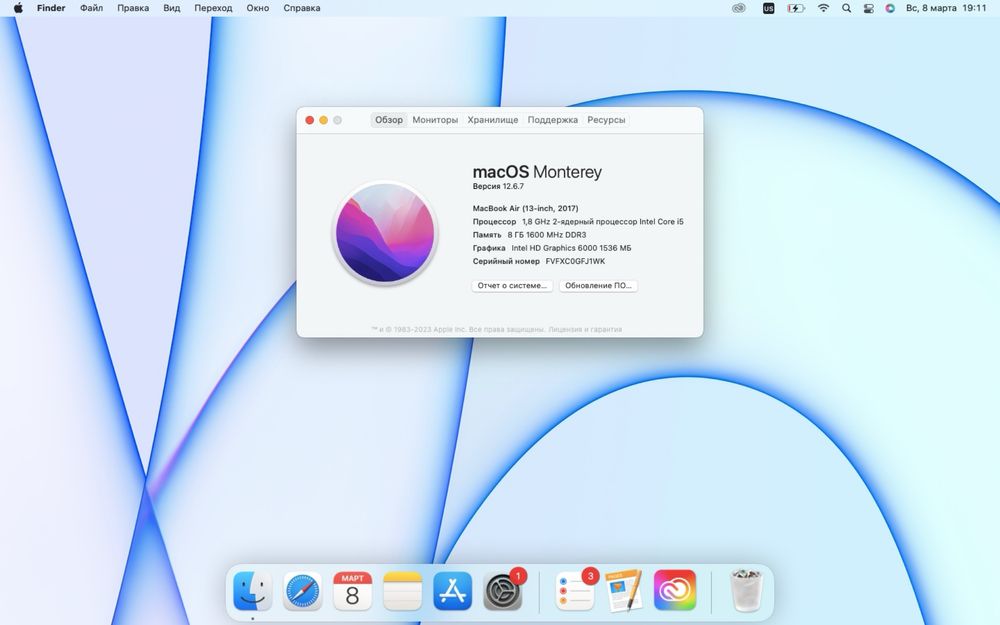The width and height of the screenshot is (1000, 625).
Task: Click the Intel Core i5 processor line
Action: tap(578, 221)
